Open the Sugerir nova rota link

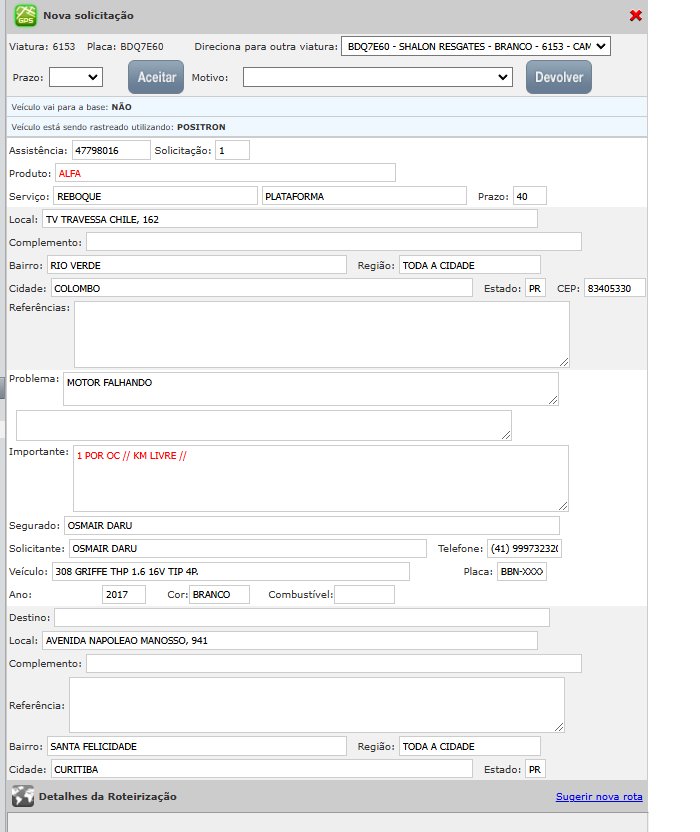(599, 796)
